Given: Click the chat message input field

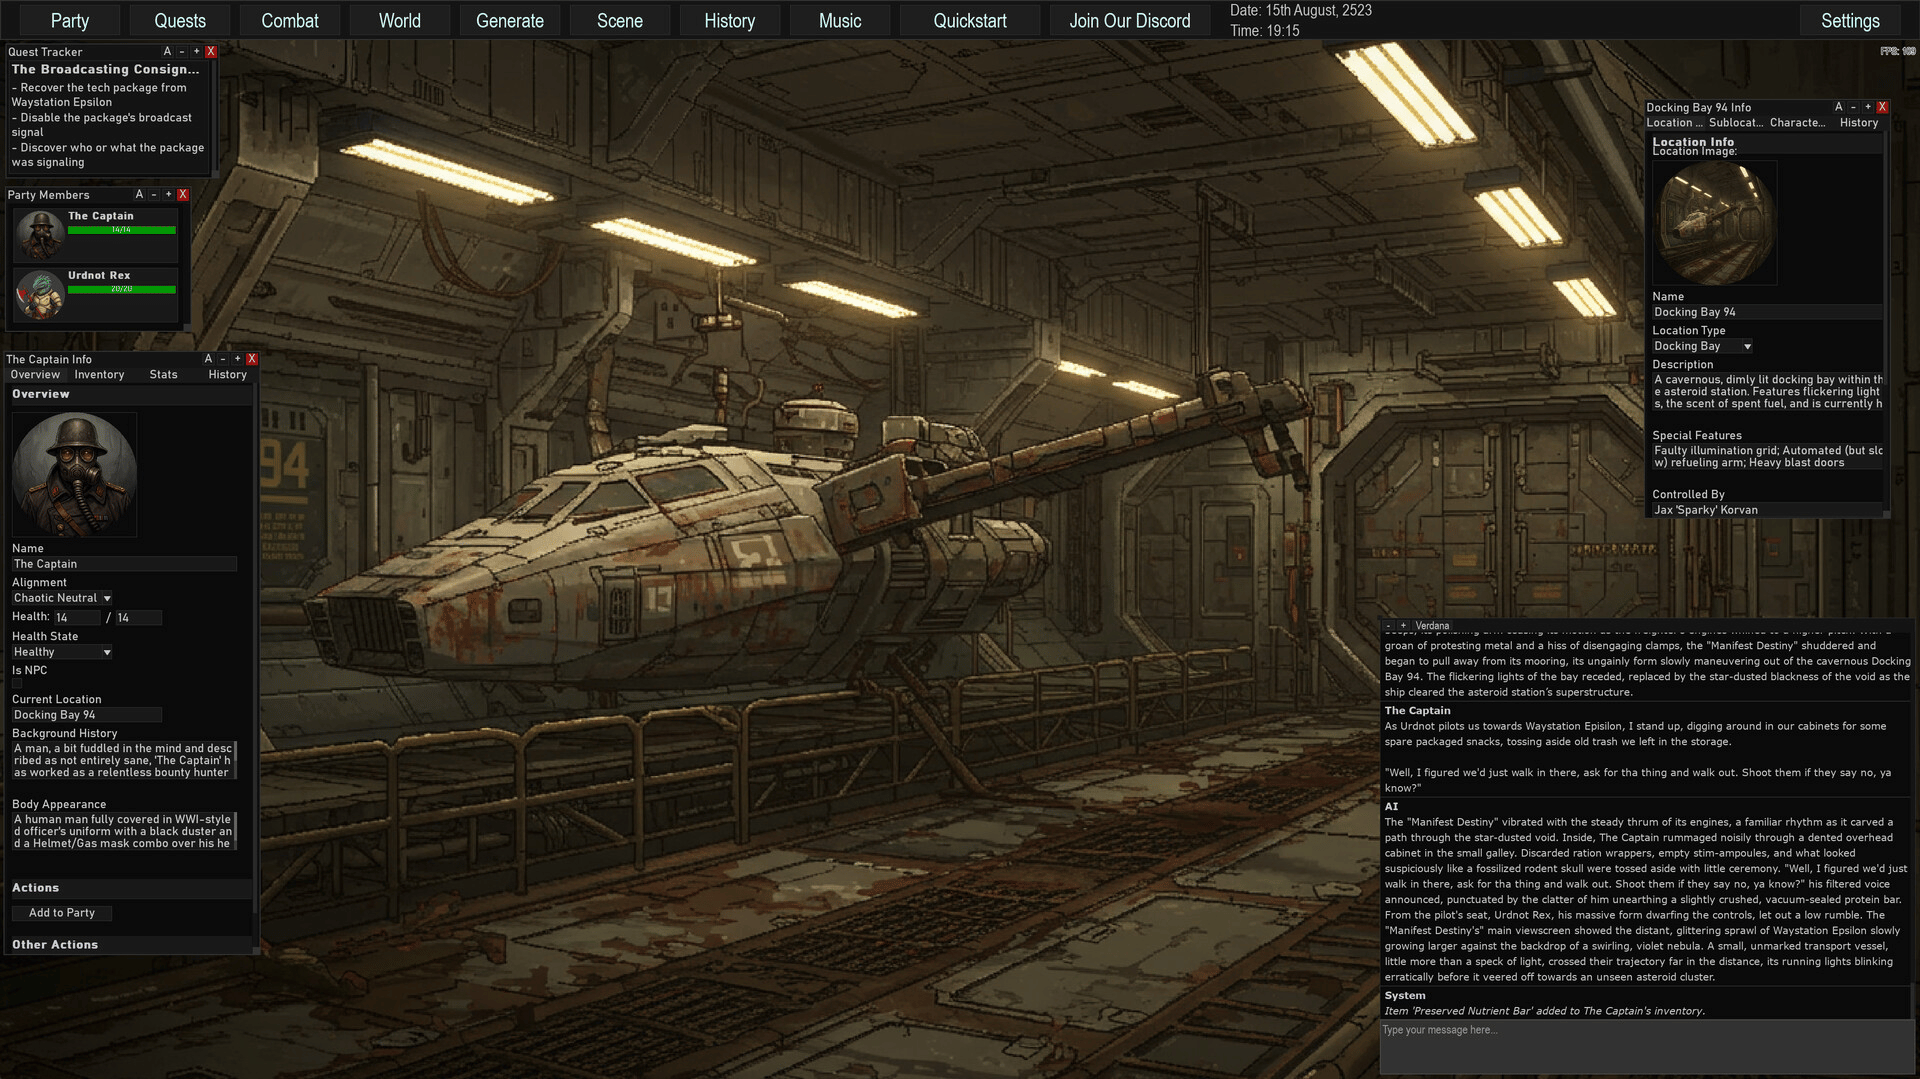Looking at the screenshot, I should 1646,1046.
